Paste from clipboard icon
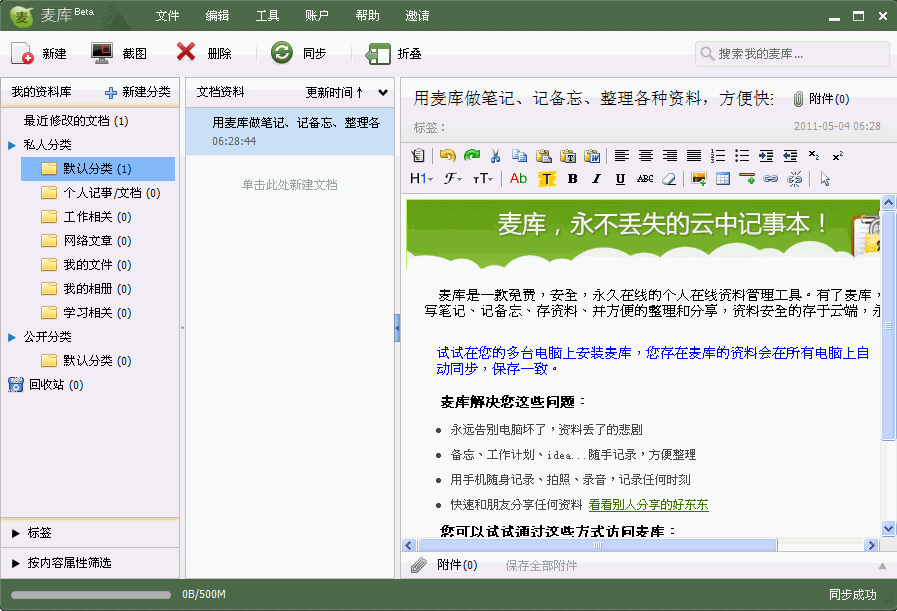Image resolution: width=897 pixels, height=611 pixels. (x=543, y=156)
